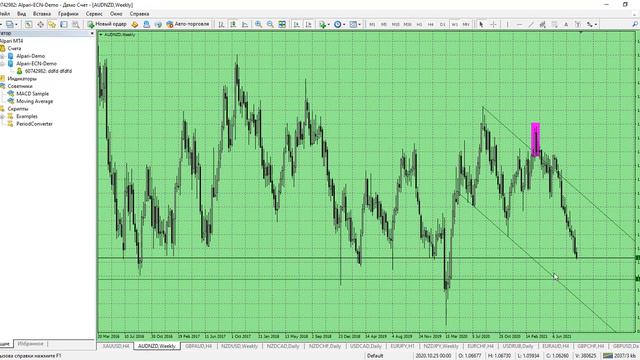Tile chart windows with grid icon

pos(282,24)
